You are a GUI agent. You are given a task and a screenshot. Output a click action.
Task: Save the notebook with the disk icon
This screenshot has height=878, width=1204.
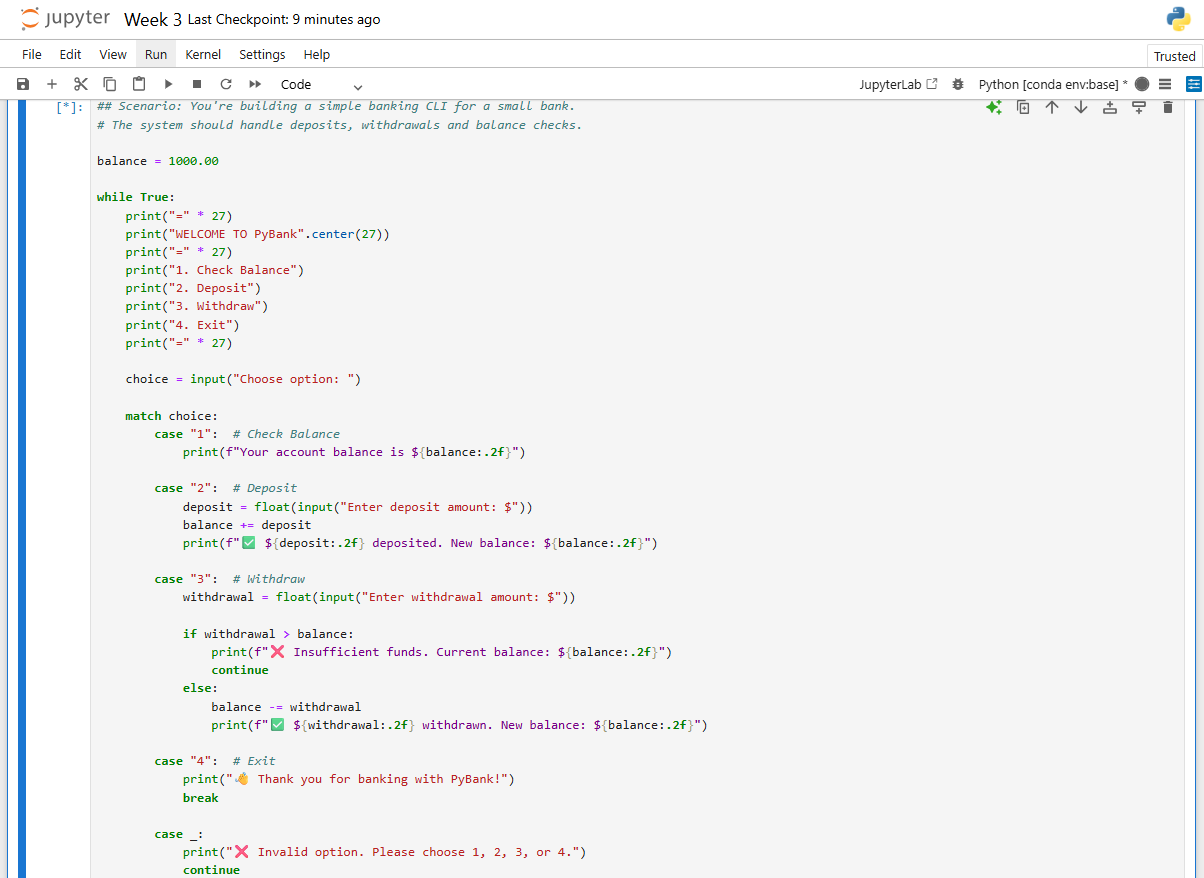click(23, 85)
